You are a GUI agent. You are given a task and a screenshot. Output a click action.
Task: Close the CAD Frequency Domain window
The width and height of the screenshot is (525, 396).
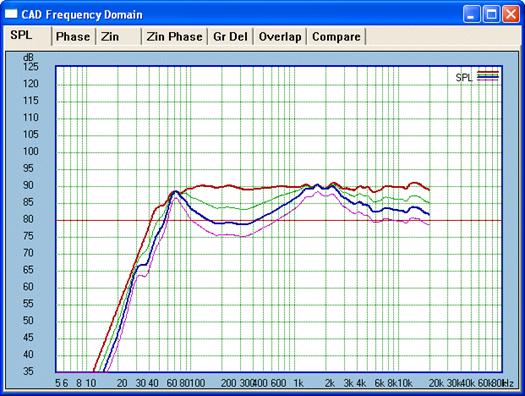[x=511, y=14]
